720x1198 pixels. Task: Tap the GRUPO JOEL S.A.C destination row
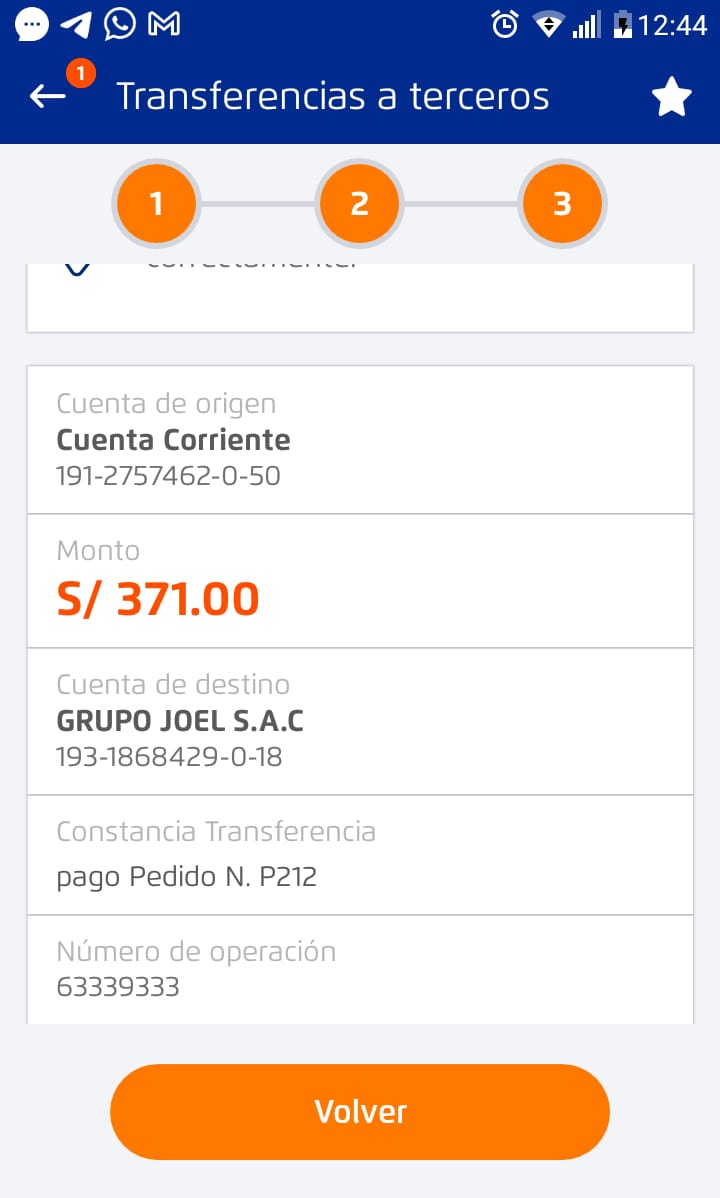point(359,721)
